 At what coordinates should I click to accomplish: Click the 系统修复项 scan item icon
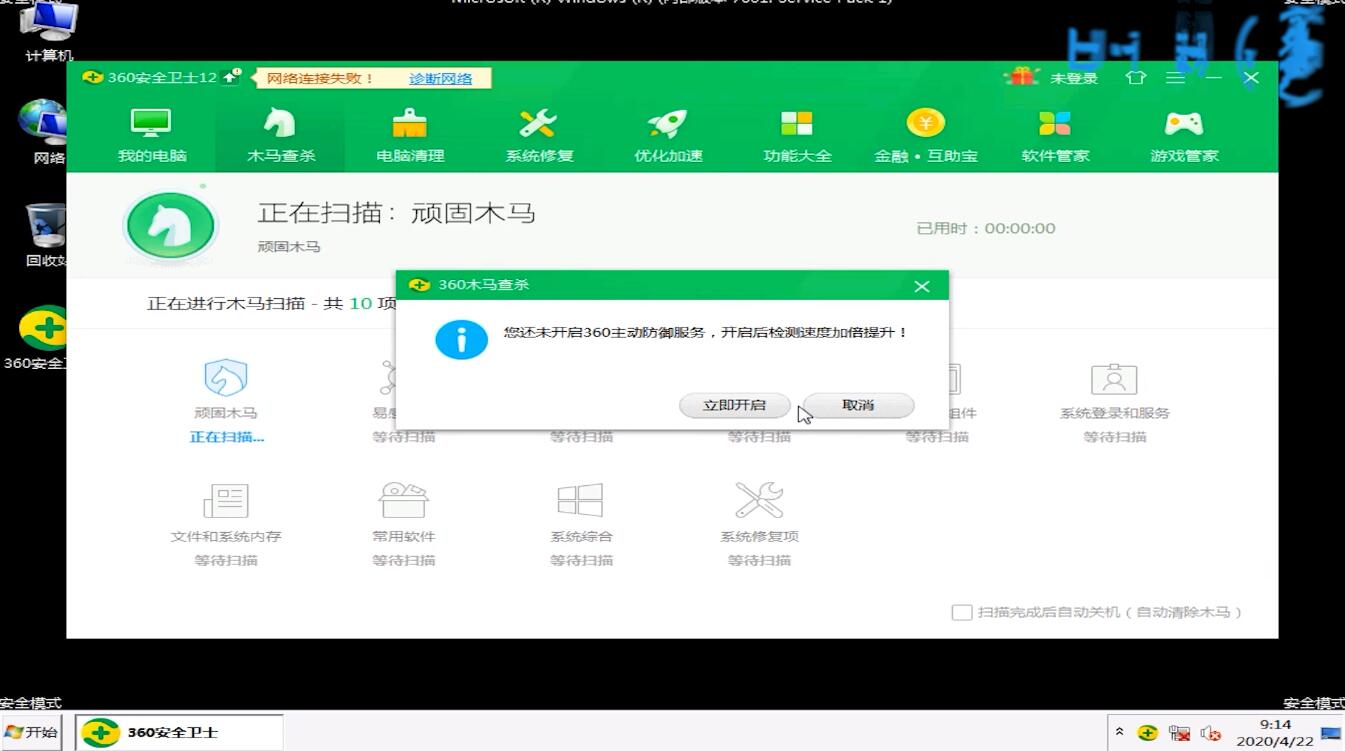point(759,500)
